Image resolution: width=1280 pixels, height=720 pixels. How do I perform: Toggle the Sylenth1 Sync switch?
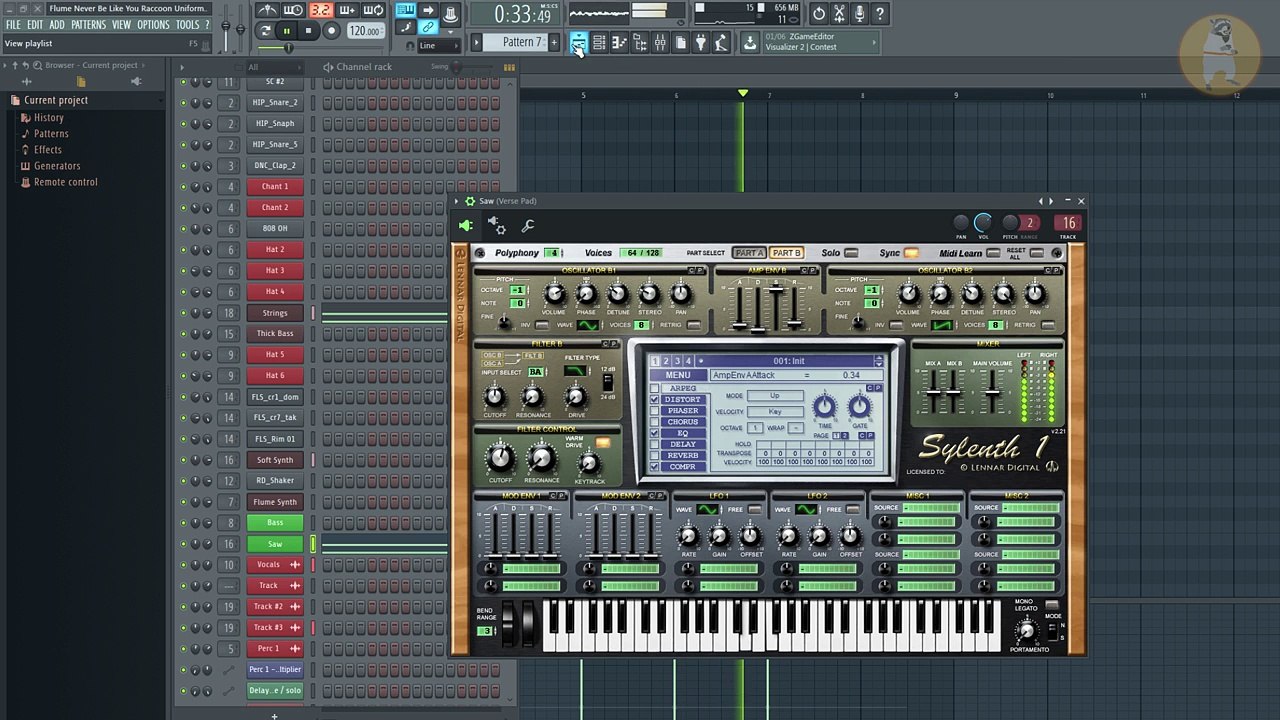click(x=911, y=253)
